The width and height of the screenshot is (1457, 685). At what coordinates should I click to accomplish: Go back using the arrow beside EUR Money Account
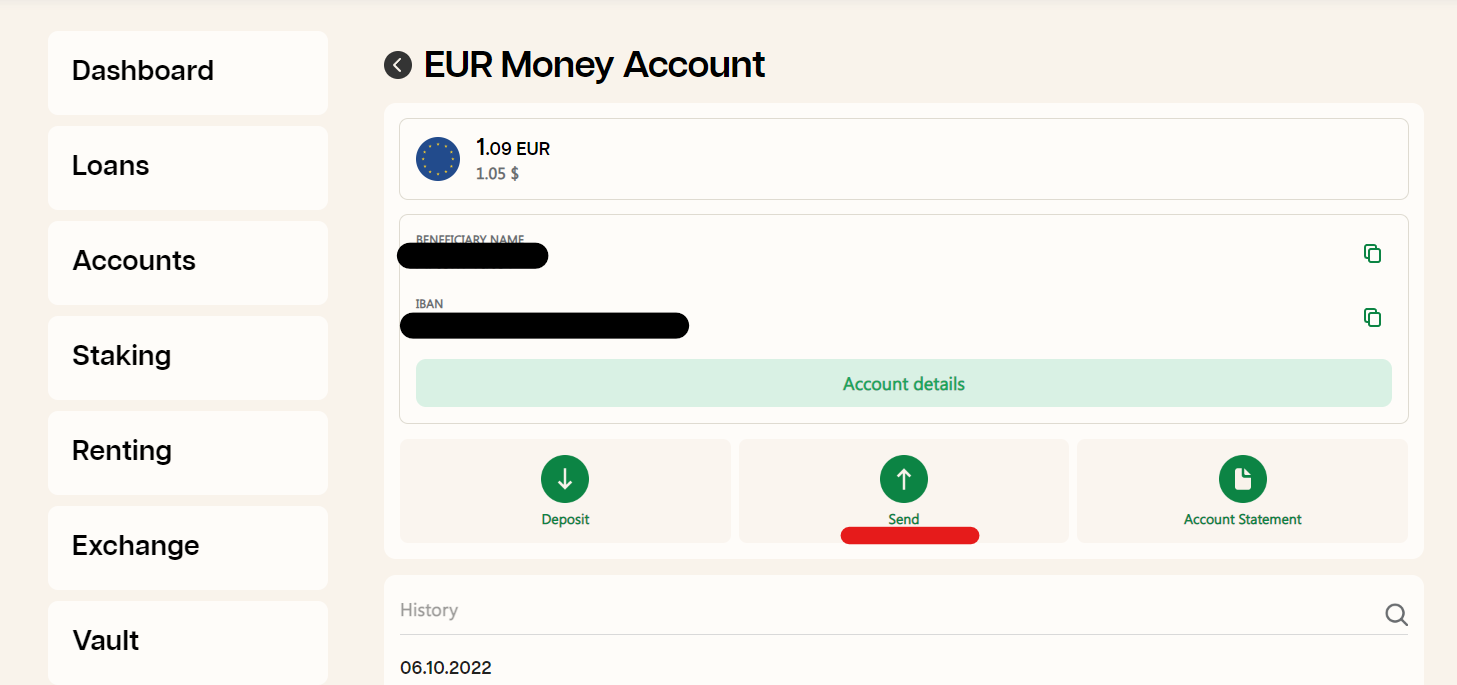pos(398,66)
